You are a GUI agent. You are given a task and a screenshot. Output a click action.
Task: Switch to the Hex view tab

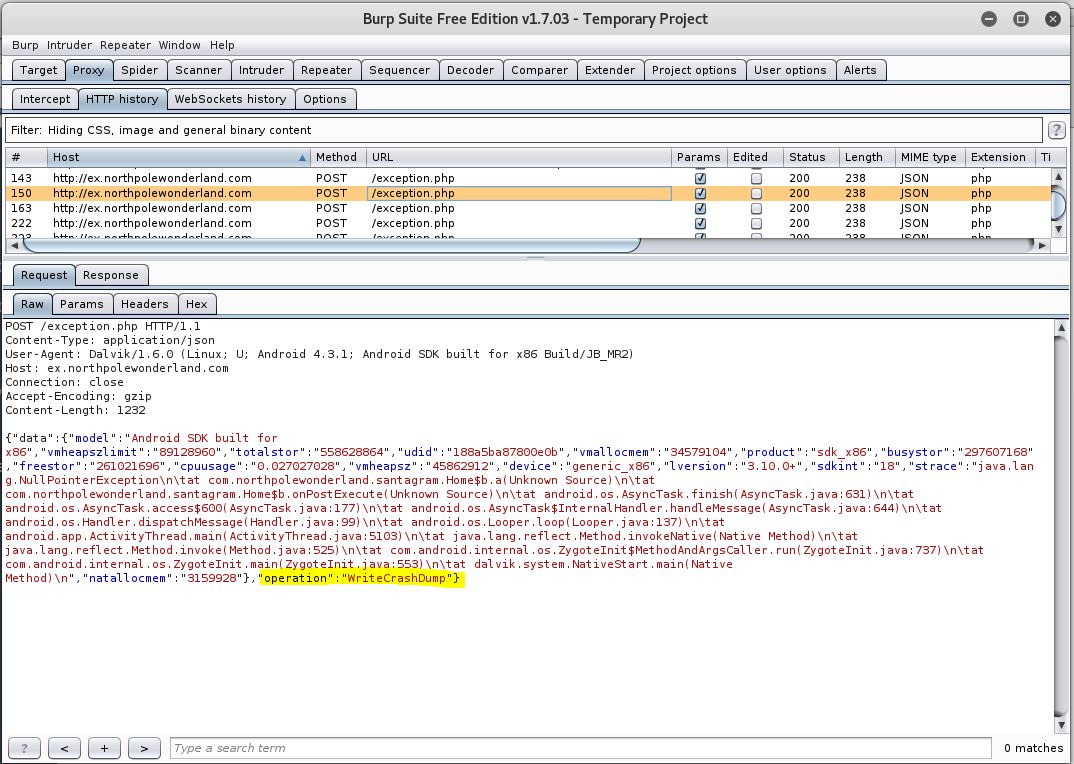[196, 304]
